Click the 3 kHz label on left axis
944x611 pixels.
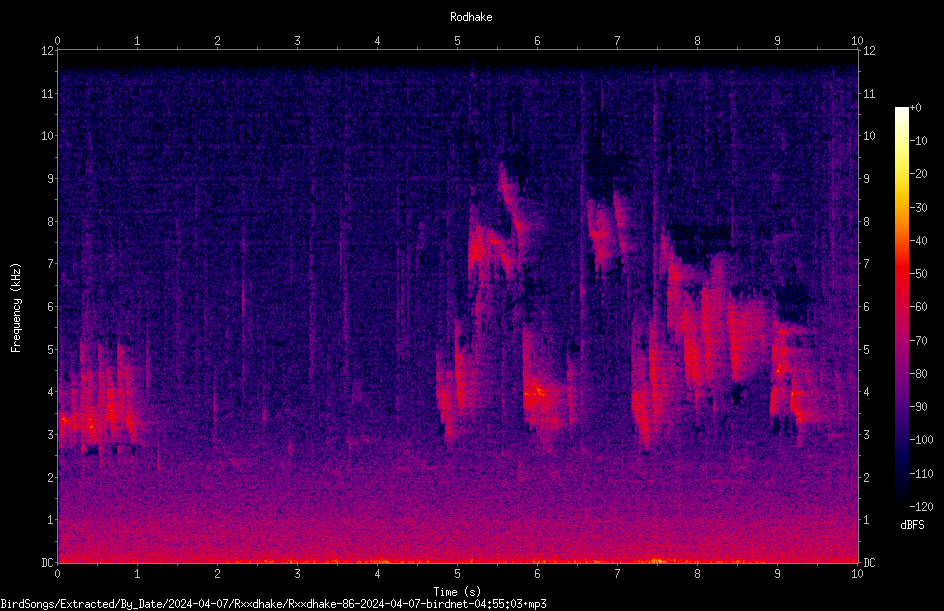point(51,434)
